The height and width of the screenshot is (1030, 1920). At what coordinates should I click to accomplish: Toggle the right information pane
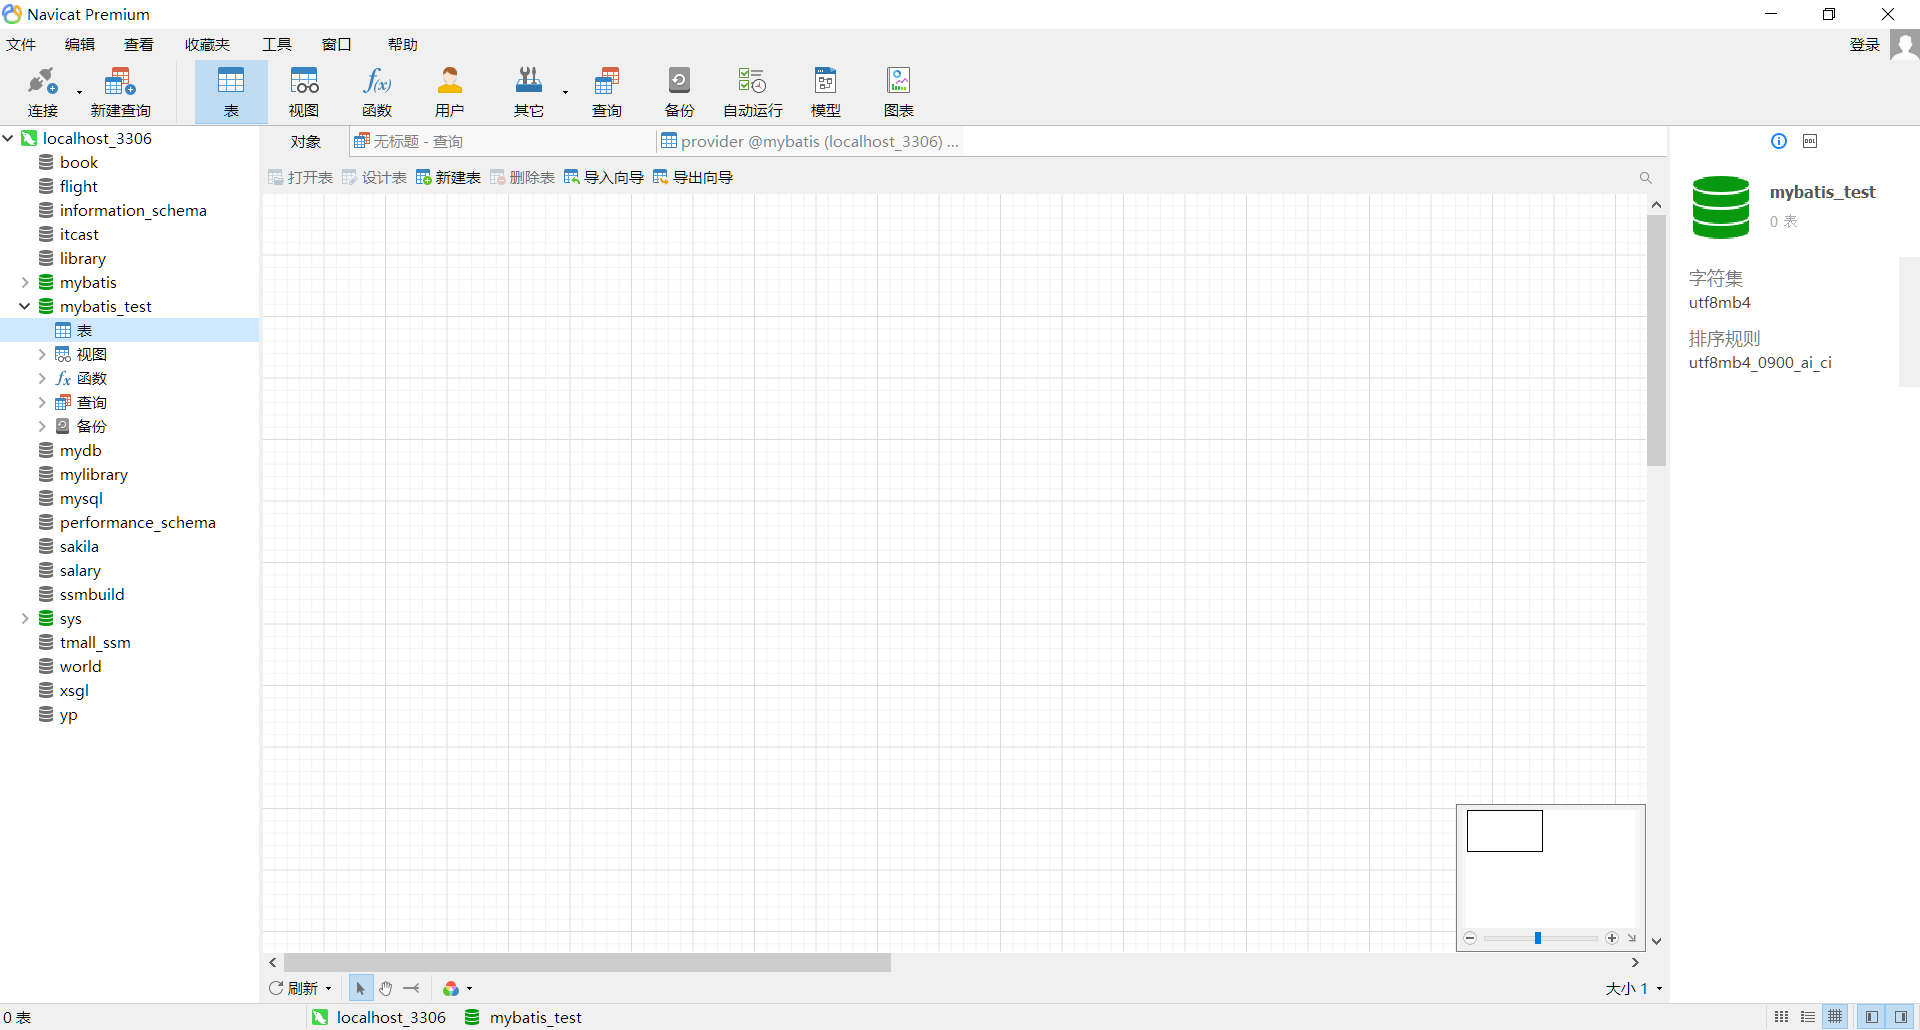coord(1901,1017)
